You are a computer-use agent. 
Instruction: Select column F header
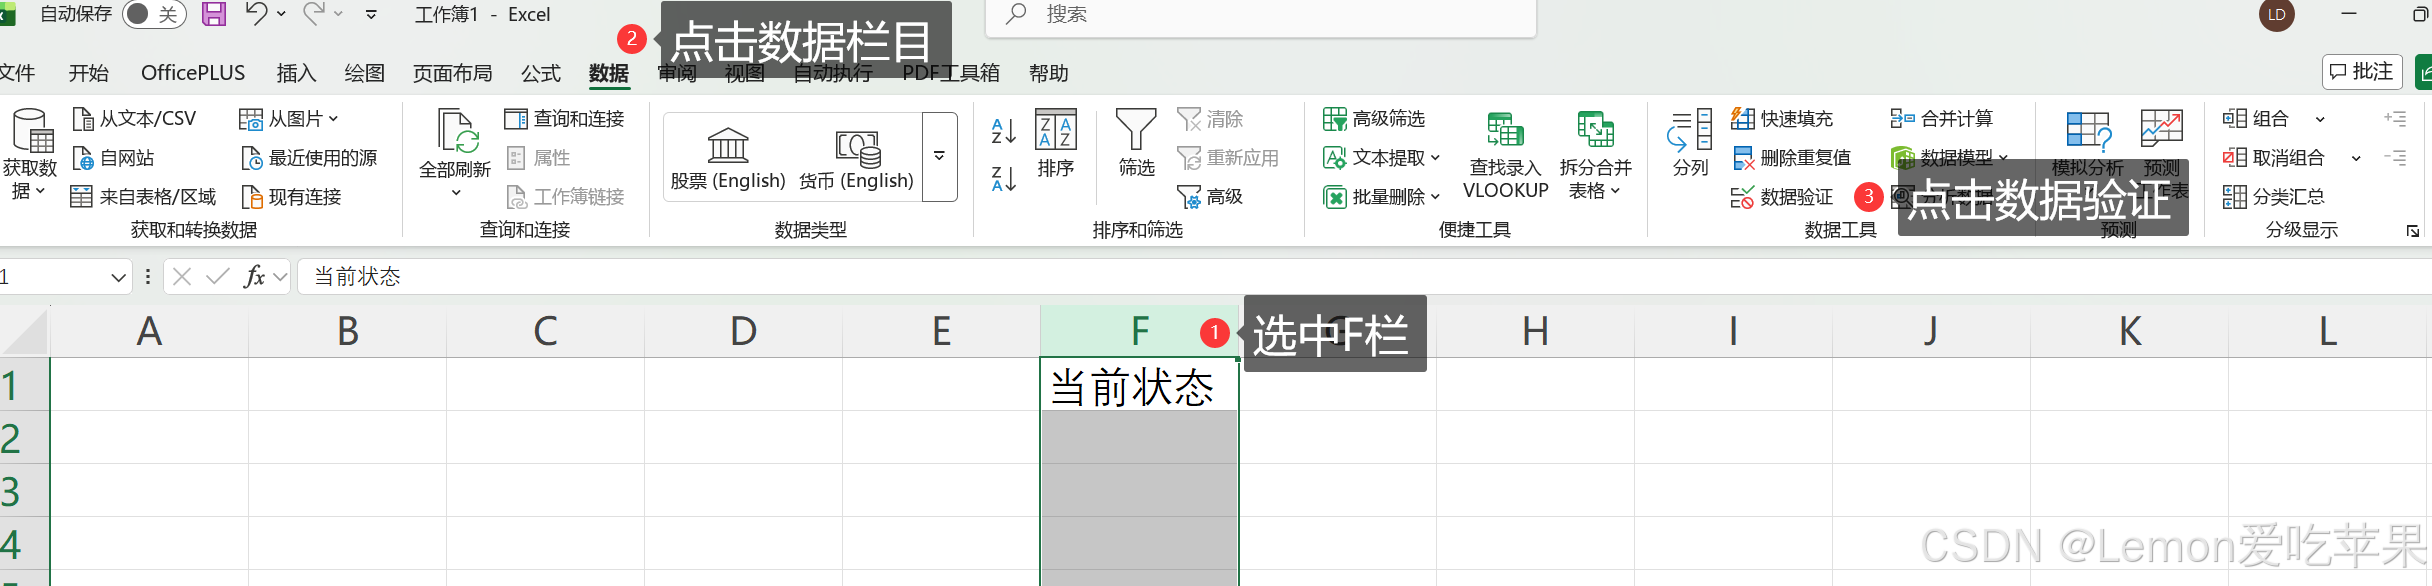[x=1139, y=331]
